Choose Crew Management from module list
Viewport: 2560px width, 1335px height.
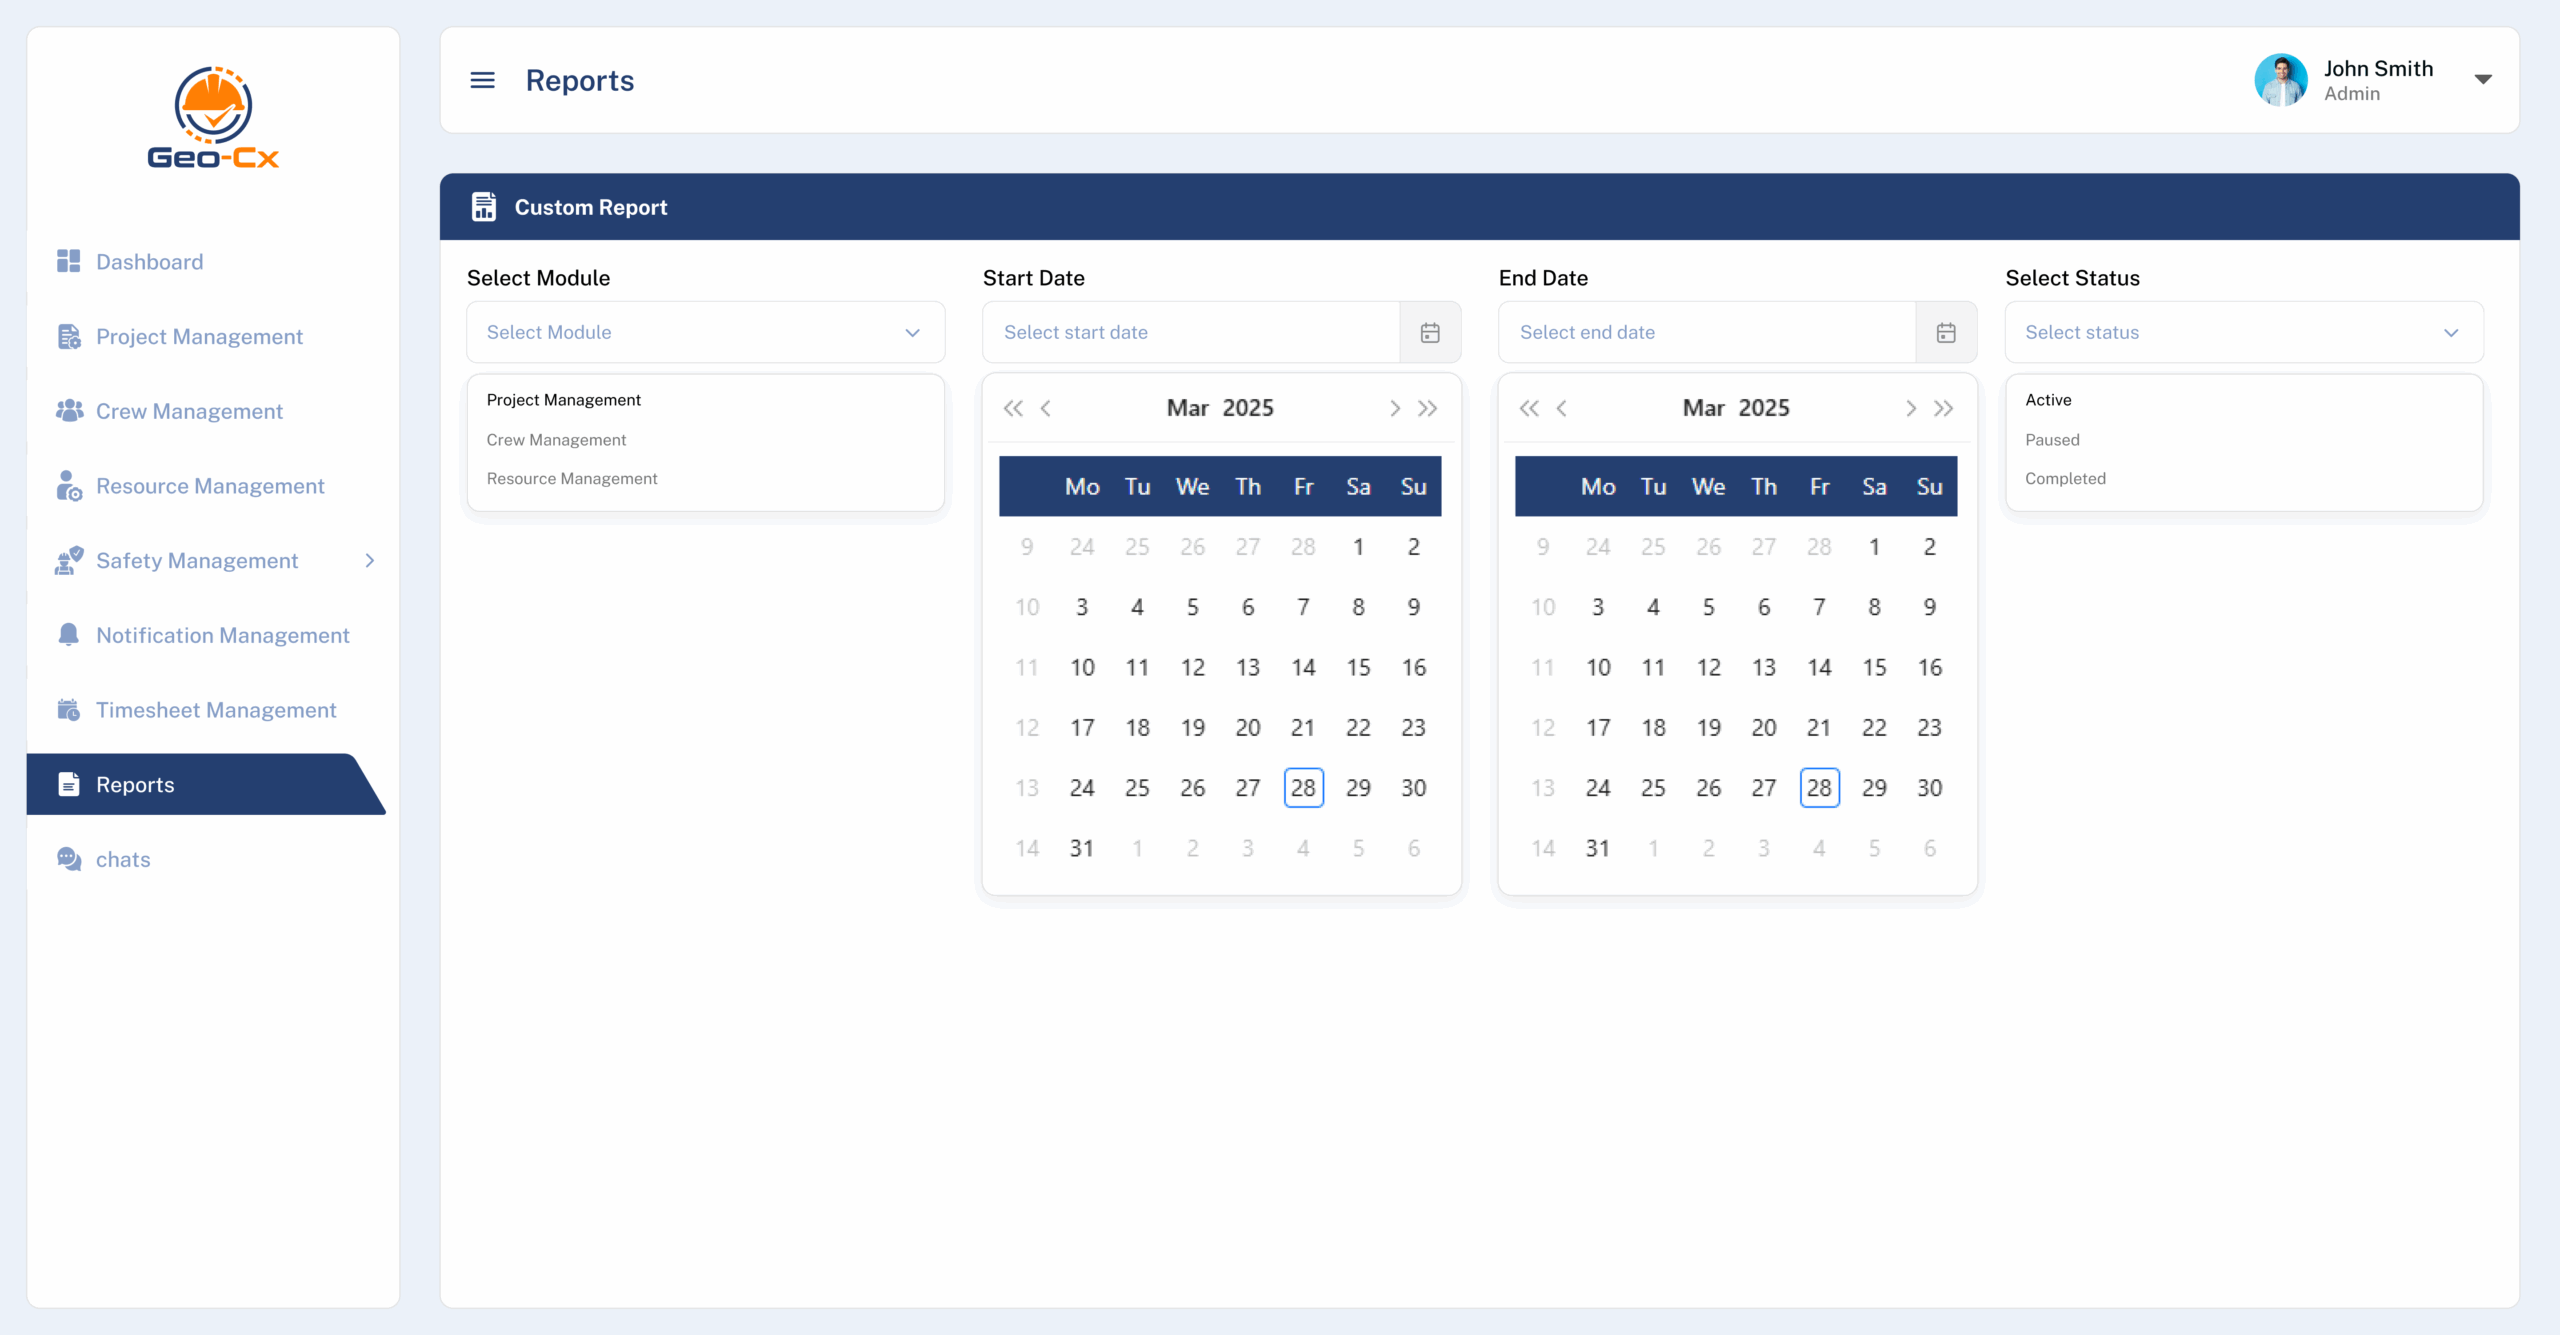pos(556,440)
